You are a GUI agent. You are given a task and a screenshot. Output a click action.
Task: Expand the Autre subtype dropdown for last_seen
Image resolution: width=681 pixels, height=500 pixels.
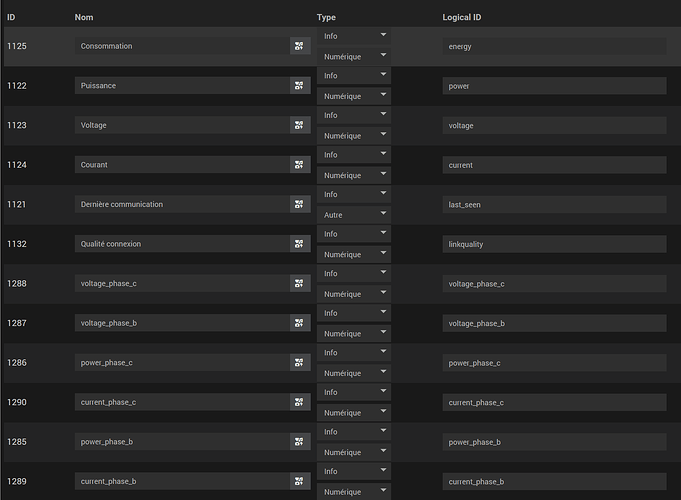click(x=353, y=214)
